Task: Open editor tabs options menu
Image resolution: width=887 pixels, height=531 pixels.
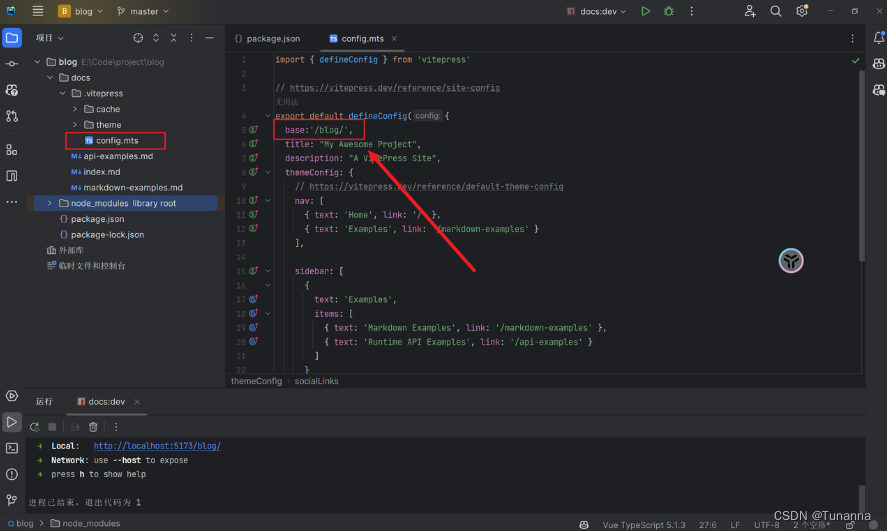Action: point(852,38)
